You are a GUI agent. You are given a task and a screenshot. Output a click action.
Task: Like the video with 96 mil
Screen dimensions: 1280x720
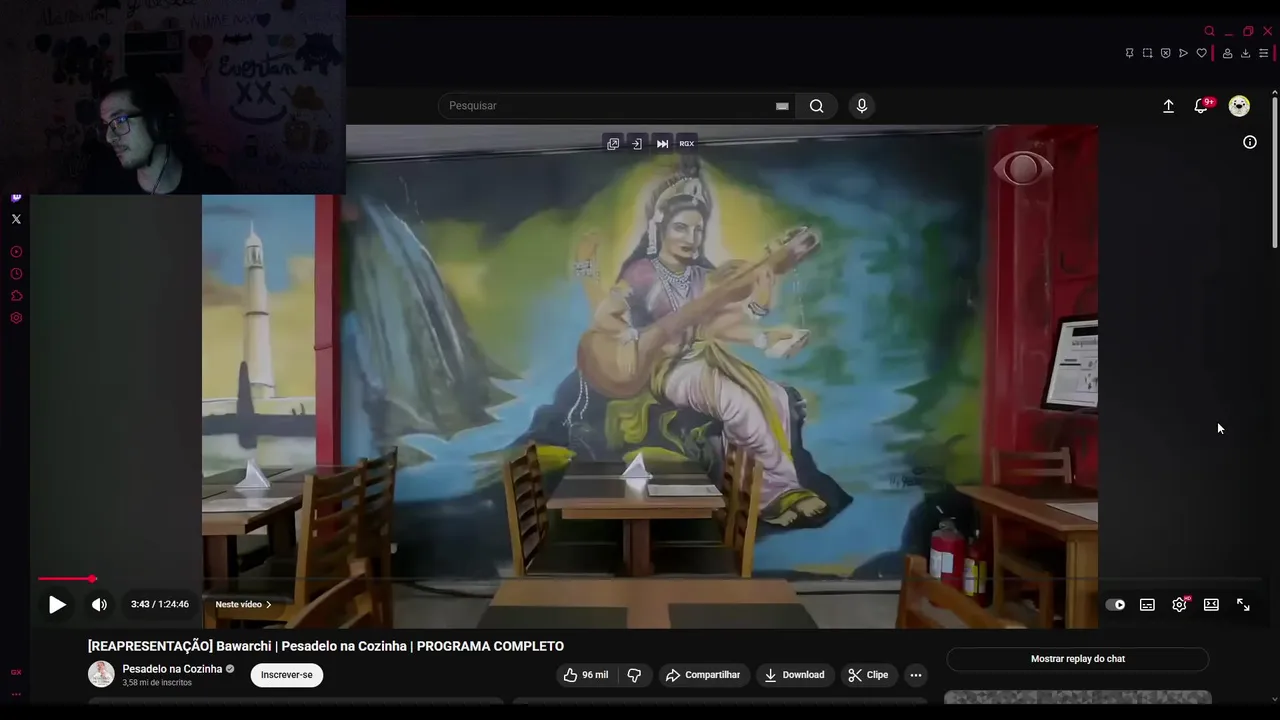pyautogui.click(x=585, y=675)
